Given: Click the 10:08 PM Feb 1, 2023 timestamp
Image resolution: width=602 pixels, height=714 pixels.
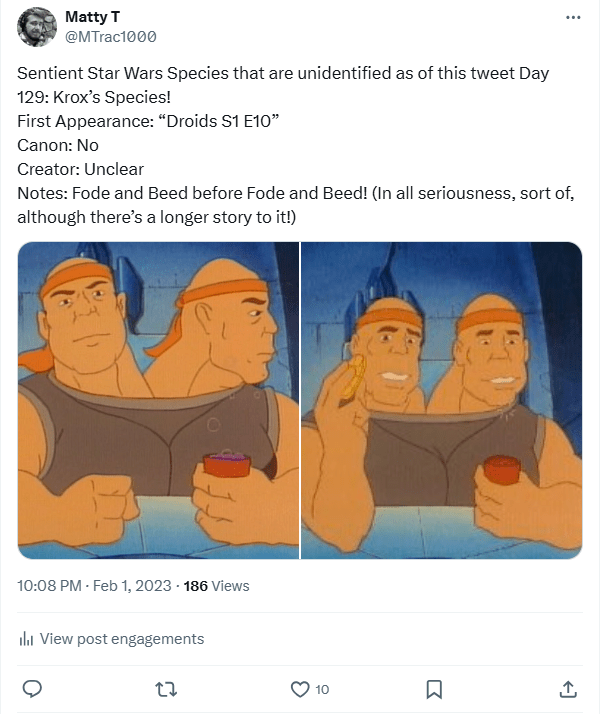Looking at the screenshot, I should click(94, 586).
